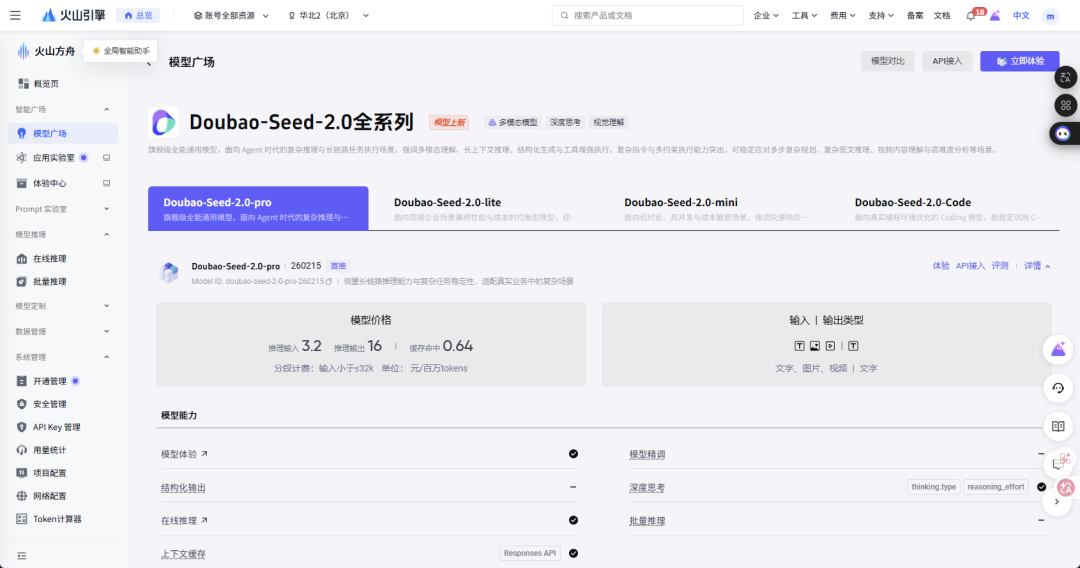
Task: Click the Responses API tag
Action: click(x=530, y=553)
